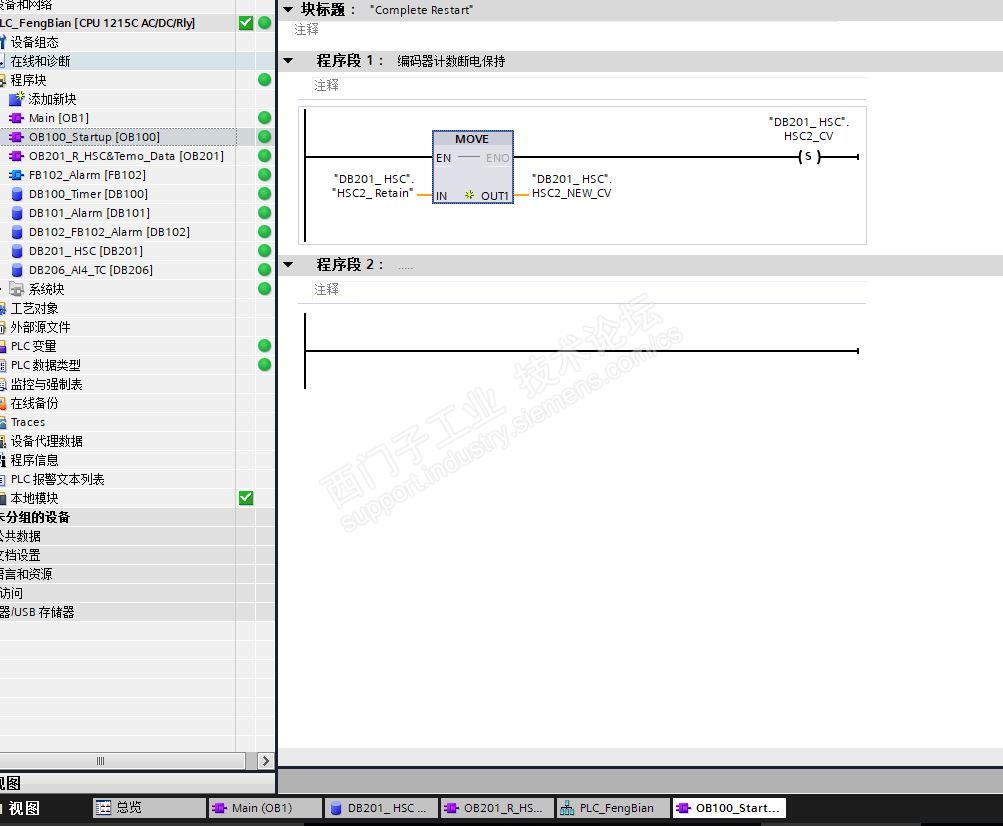Click green status dot beside Main [OB1]
1003x826 pixels.
[x=264, y=118]
